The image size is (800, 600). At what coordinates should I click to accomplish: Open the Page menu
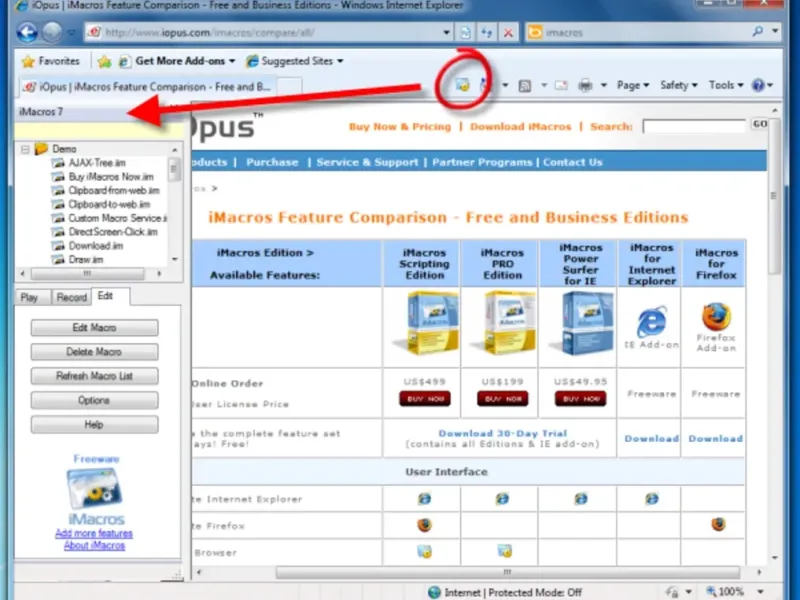[633, 85]
